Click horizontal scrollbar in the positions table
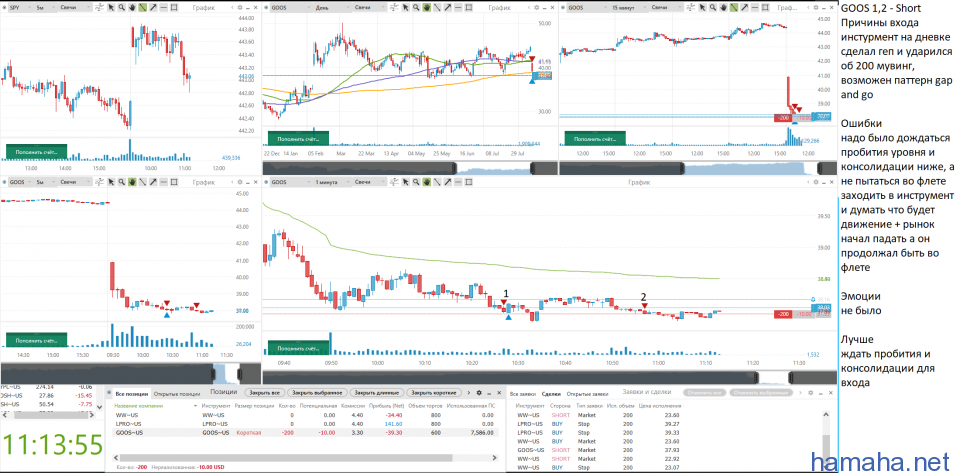The image size is (960, 473). (285, 458)
